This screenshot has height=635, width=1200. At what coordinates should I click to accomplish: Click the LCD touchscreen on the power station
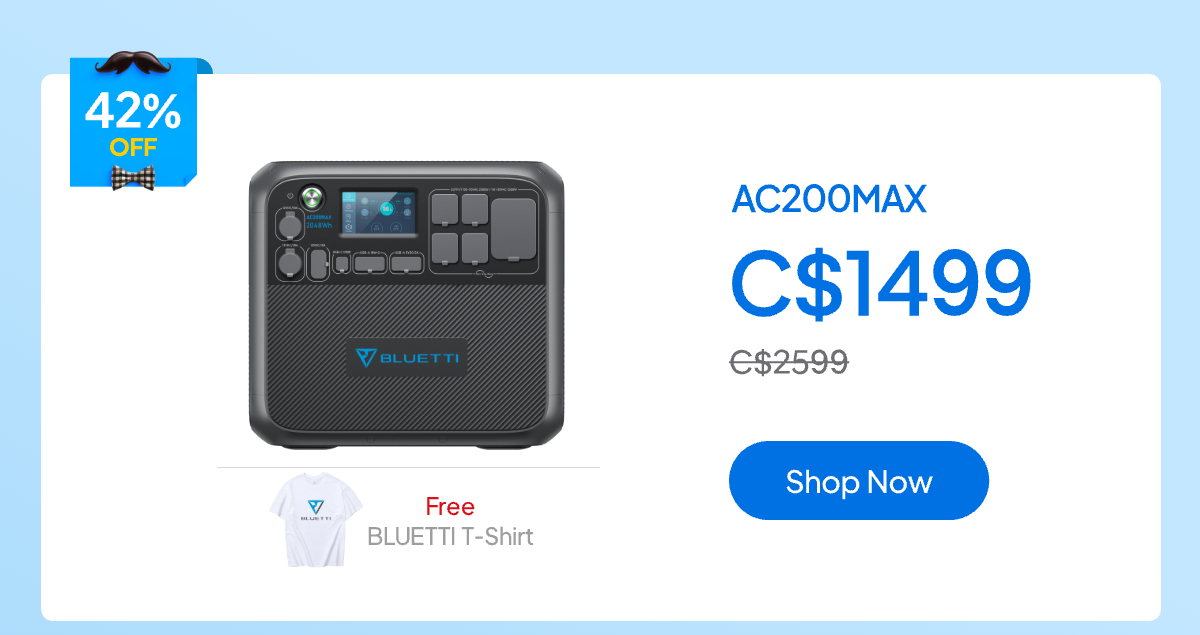click(x=379, y=212)
